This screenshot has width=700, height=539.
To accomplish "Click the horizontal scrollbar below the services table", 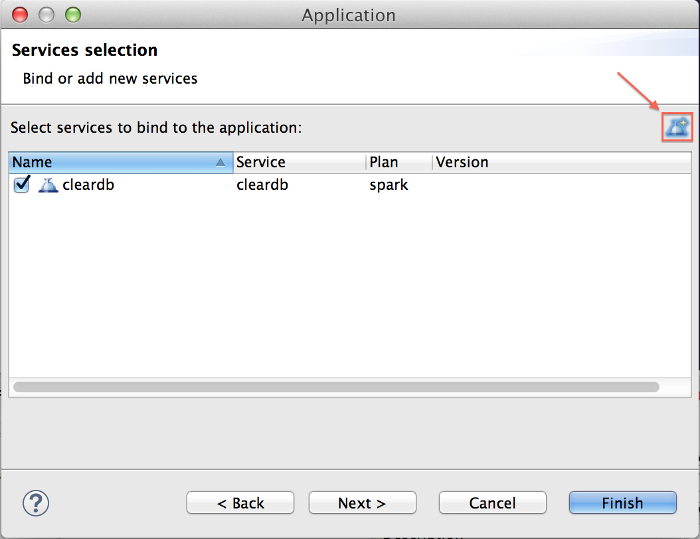I will pos(336,386).
